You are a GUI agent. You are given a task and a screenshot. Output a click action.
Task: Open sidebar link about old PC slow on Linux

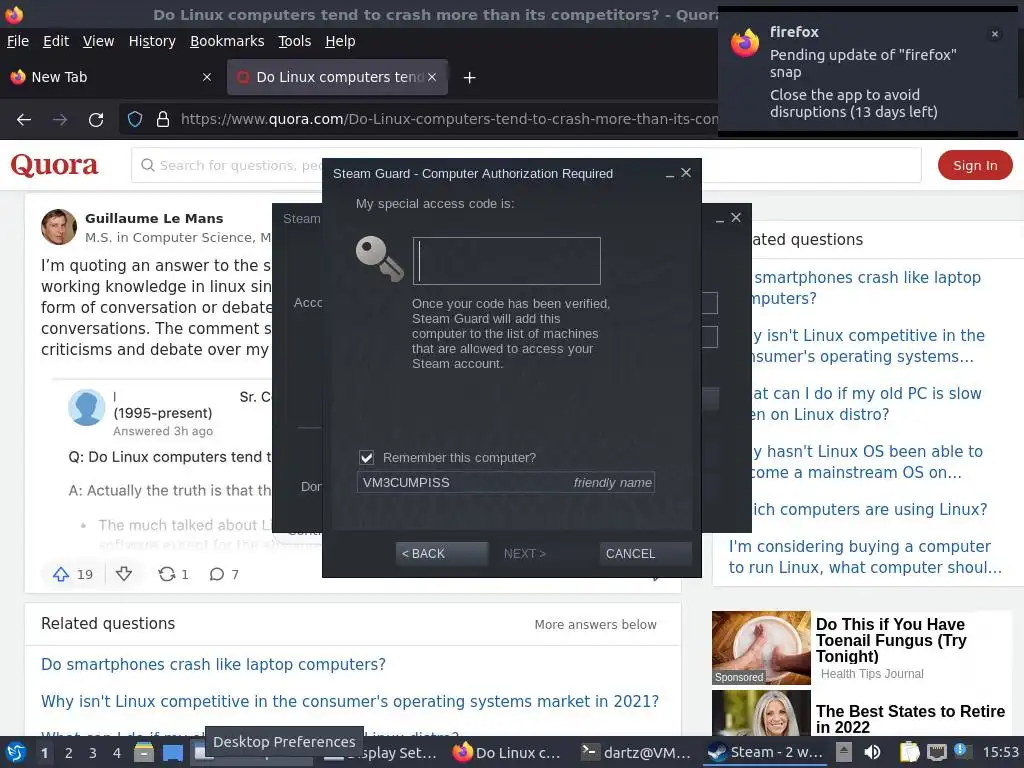(867, 404)
